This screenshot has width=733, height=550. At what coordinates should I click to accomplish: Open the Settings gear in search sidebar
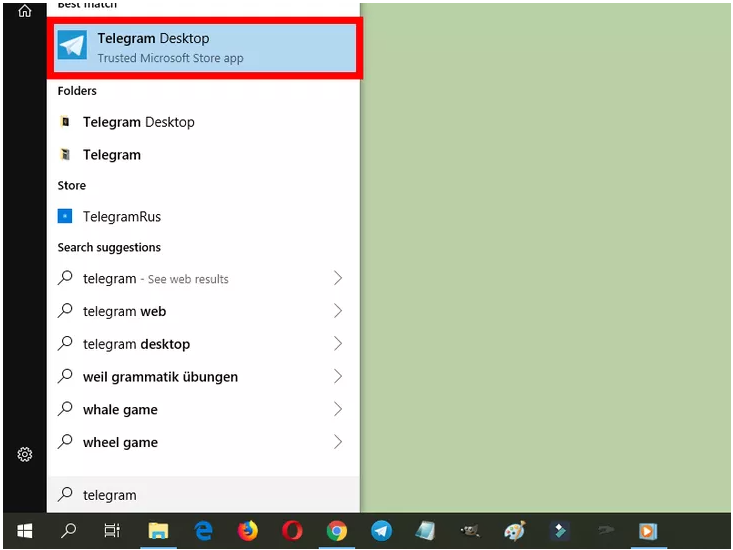point(25,454)
